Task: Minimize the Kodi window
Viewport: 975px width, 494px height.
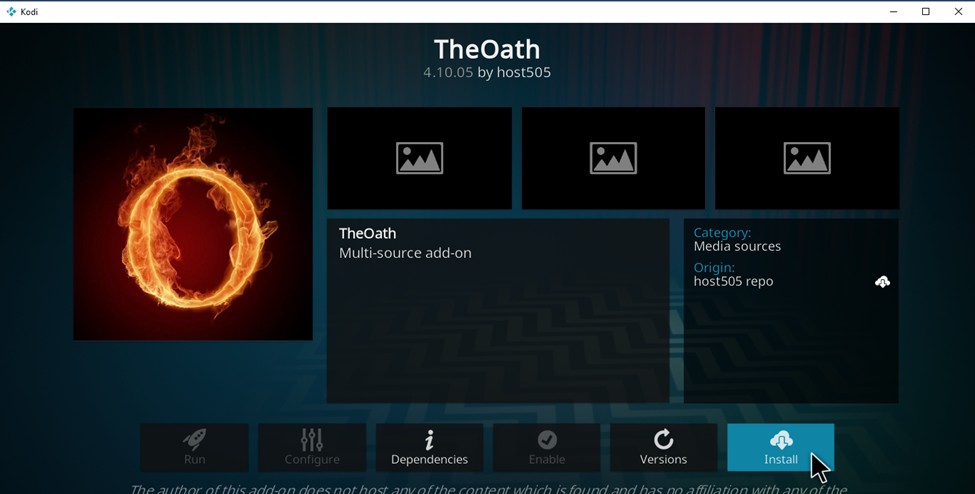Action: coord(893,11)
